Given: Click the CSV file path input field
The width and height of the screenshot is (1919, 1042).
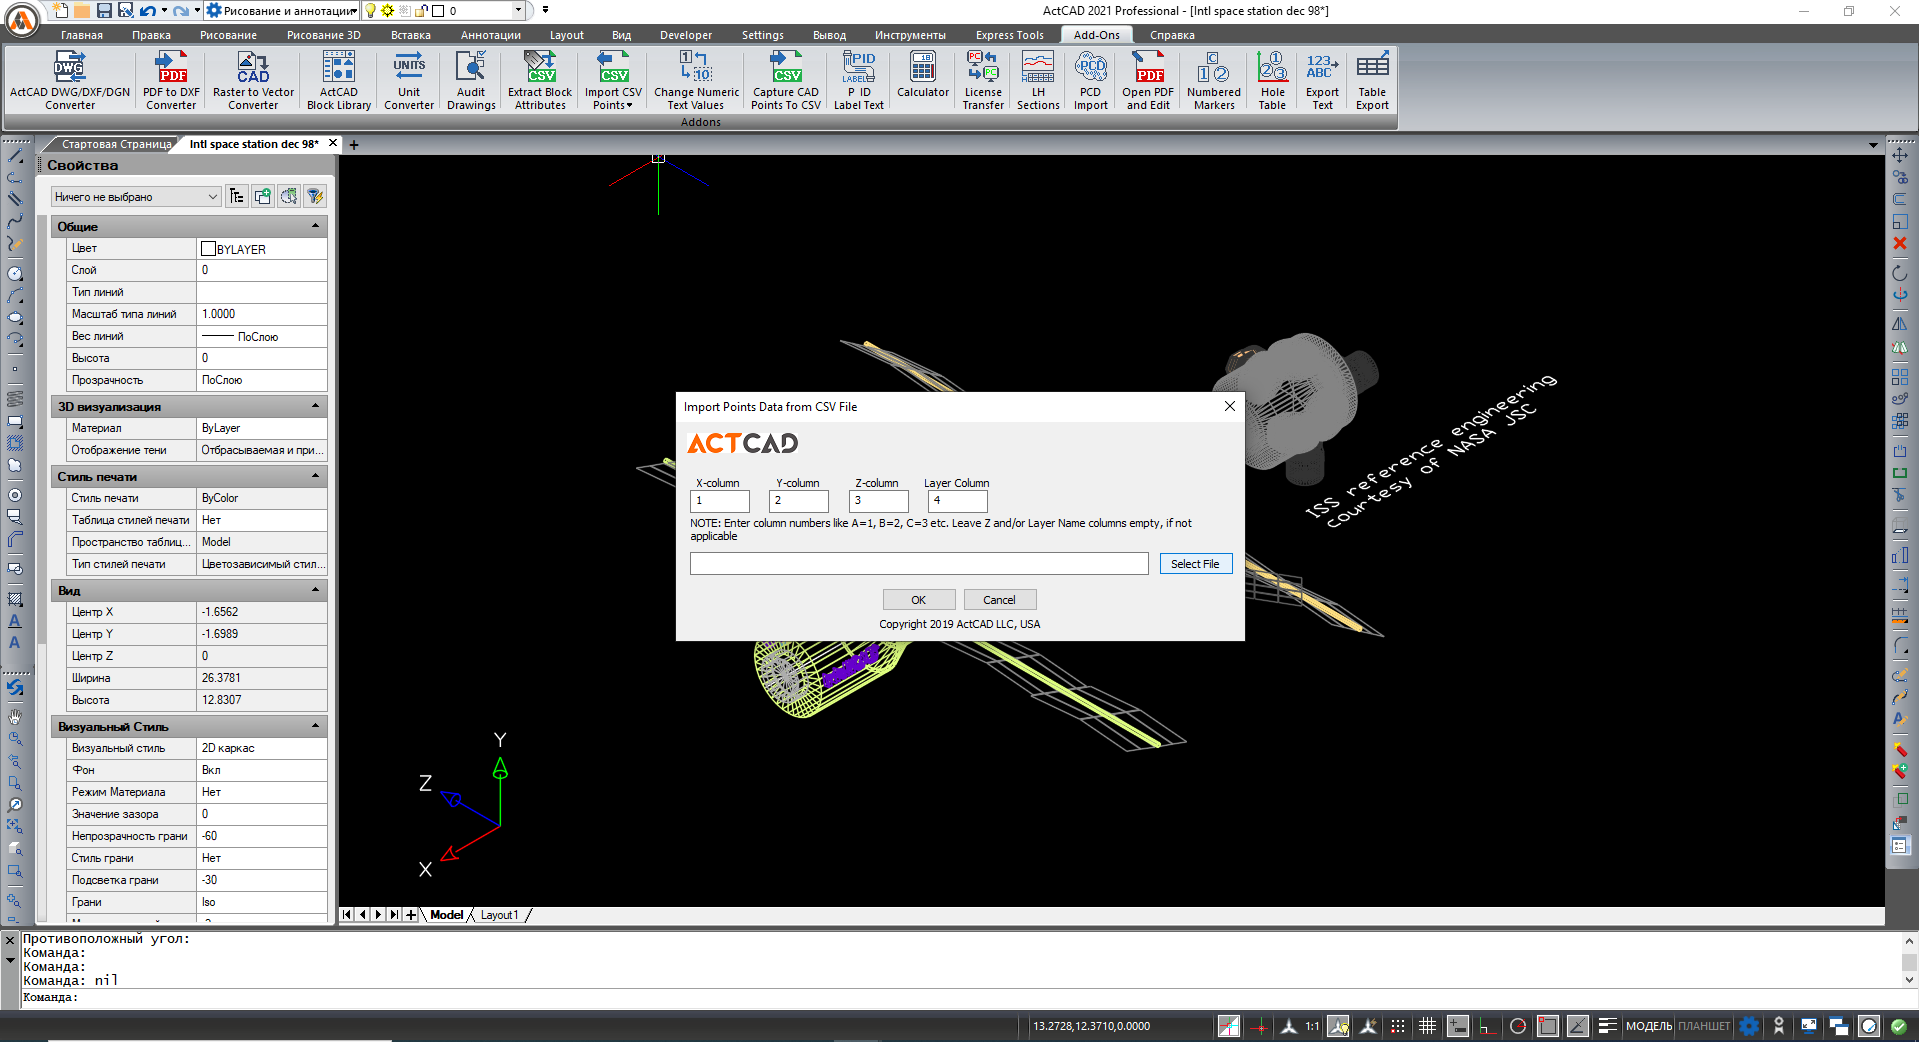Looking at the screenshot, I should (918, 564).
